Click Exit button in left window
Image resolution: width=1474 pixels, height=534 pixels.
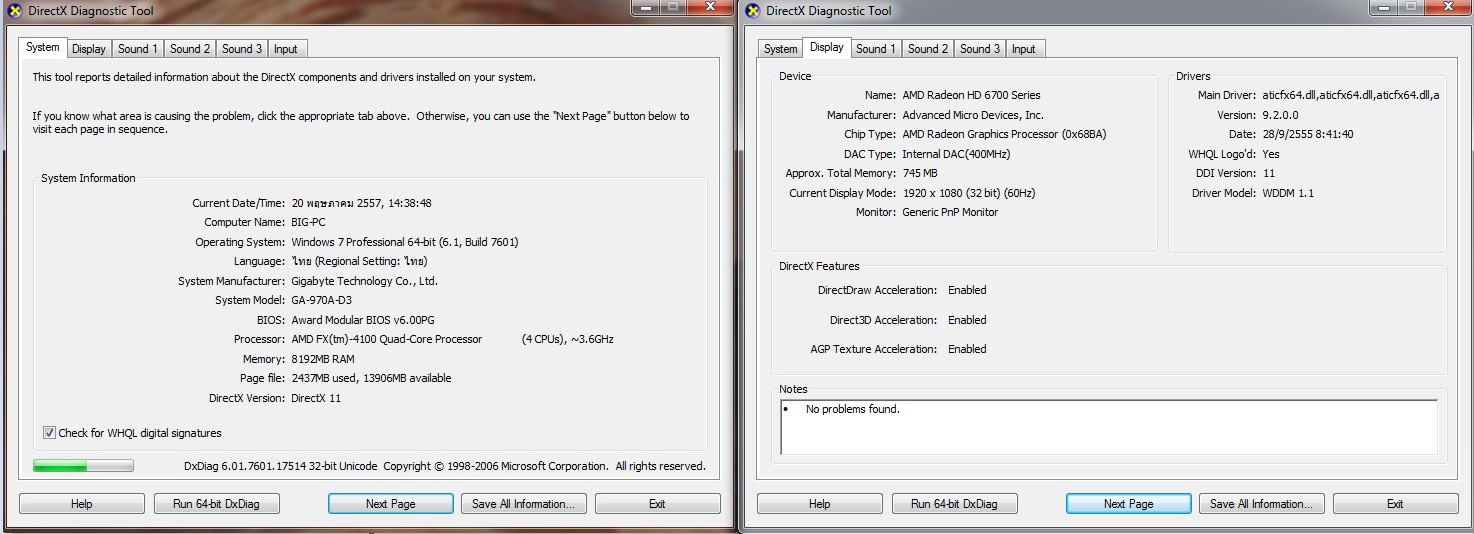click(657, 504)
